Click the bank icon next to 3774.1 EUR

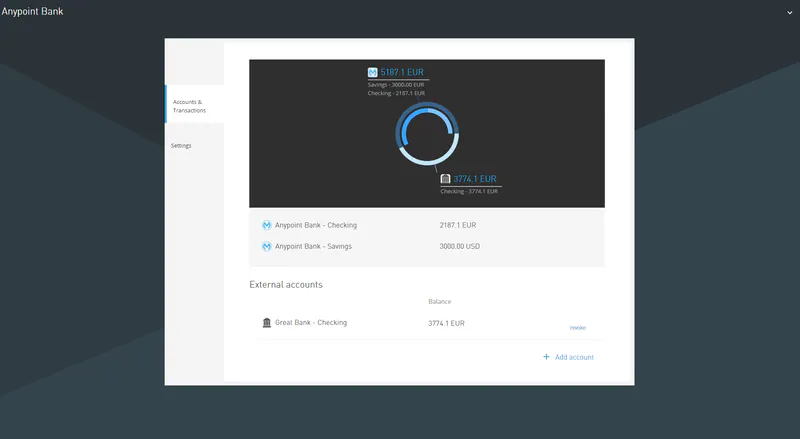point(445,179)
